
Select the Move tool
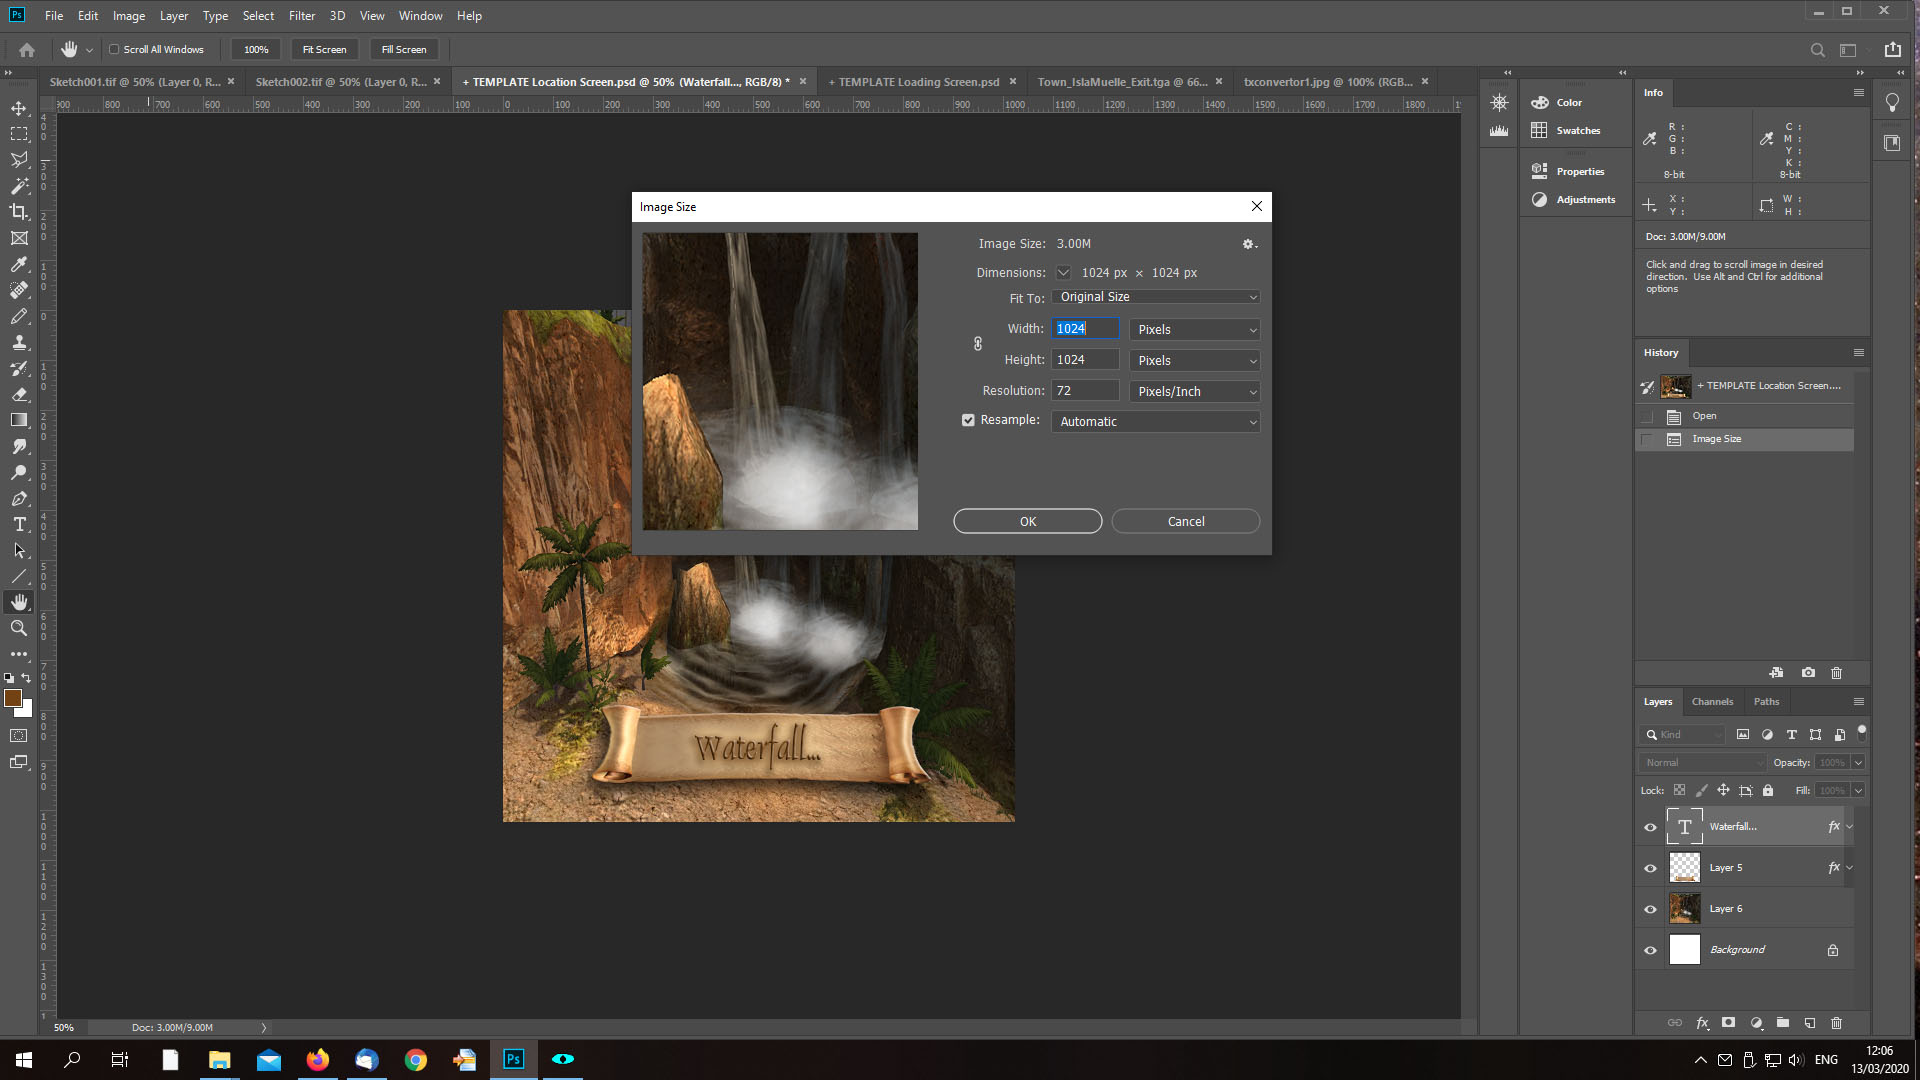(19, 108)
